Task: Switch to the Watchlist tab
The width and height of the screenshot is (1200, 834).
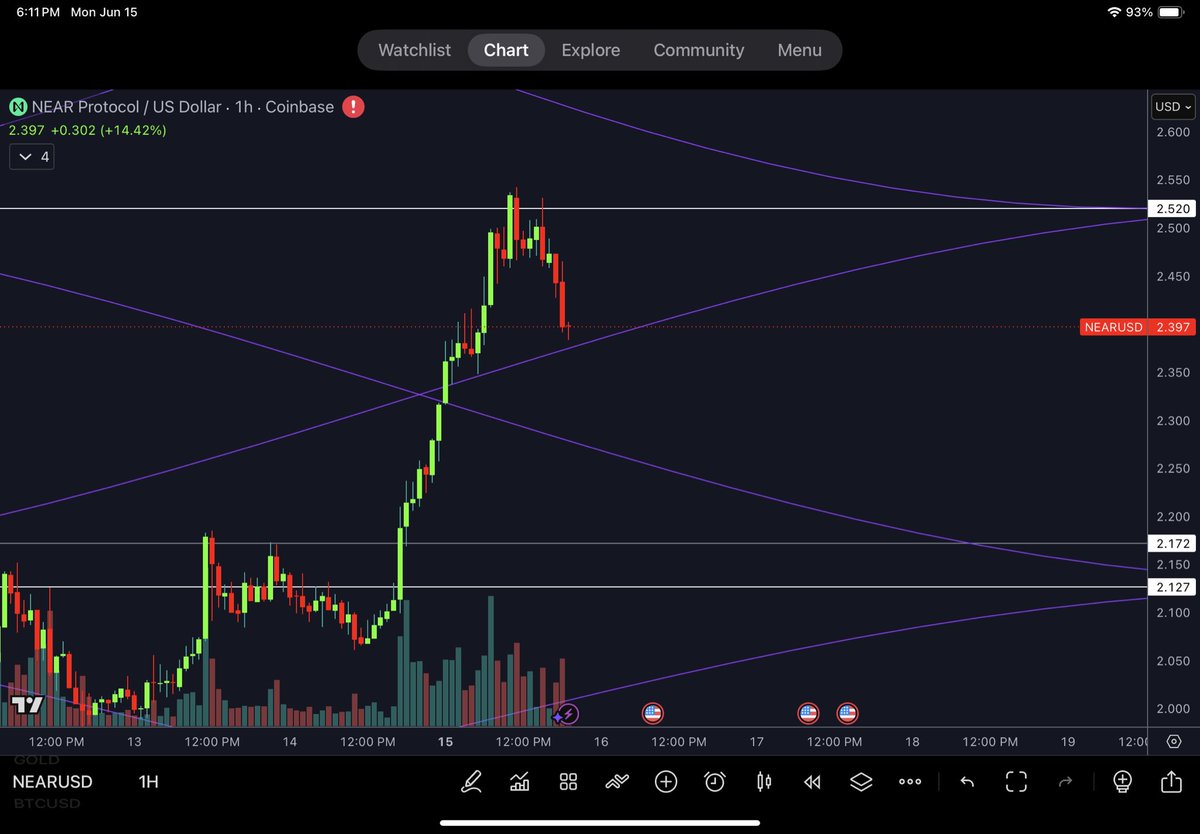Action: click(x=414, y=50)
